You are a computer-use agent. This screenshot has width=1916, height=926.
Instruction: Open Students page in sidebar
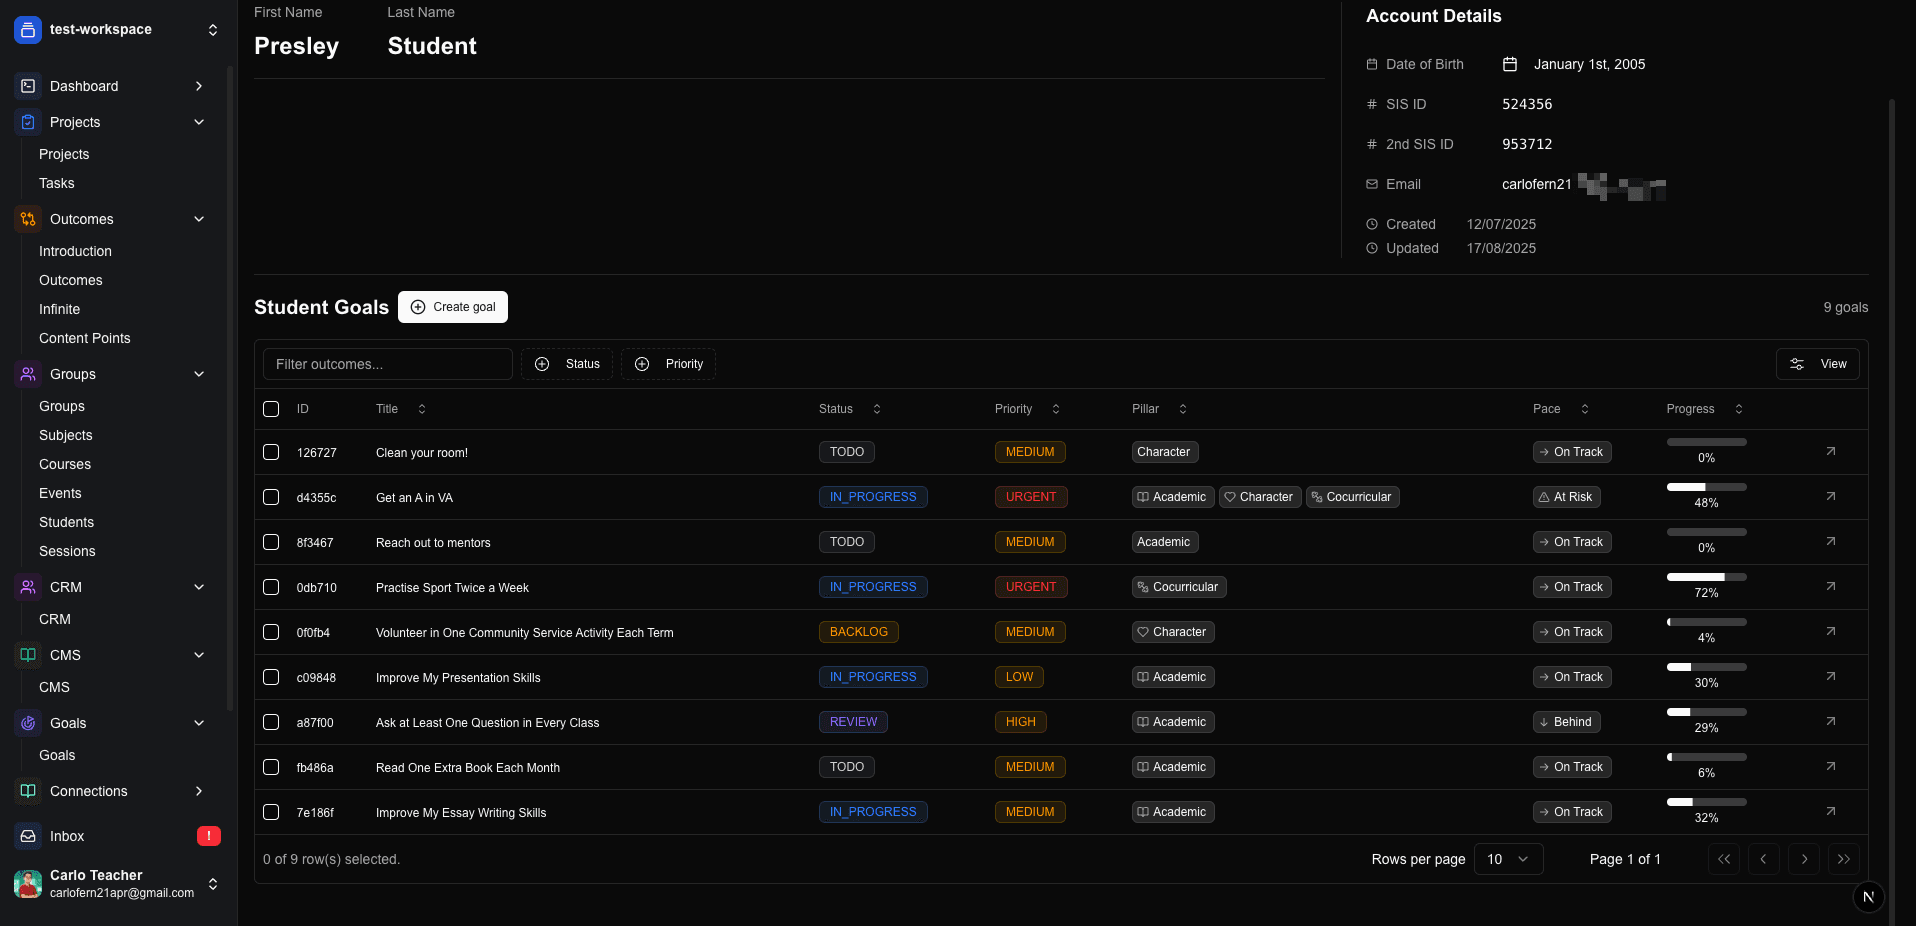click(66, 522)
